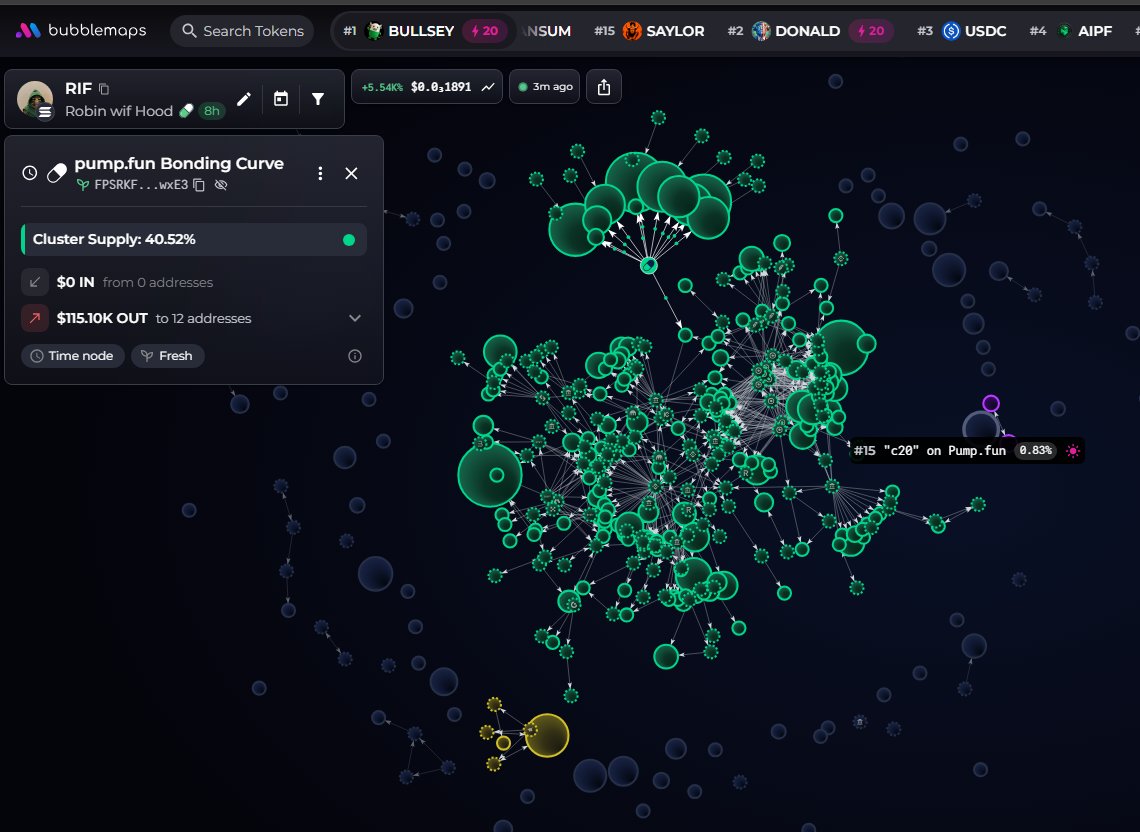
Task: Click DONALD's boost 20 badge
Action: pyautogui.click(x=871, y=31)
